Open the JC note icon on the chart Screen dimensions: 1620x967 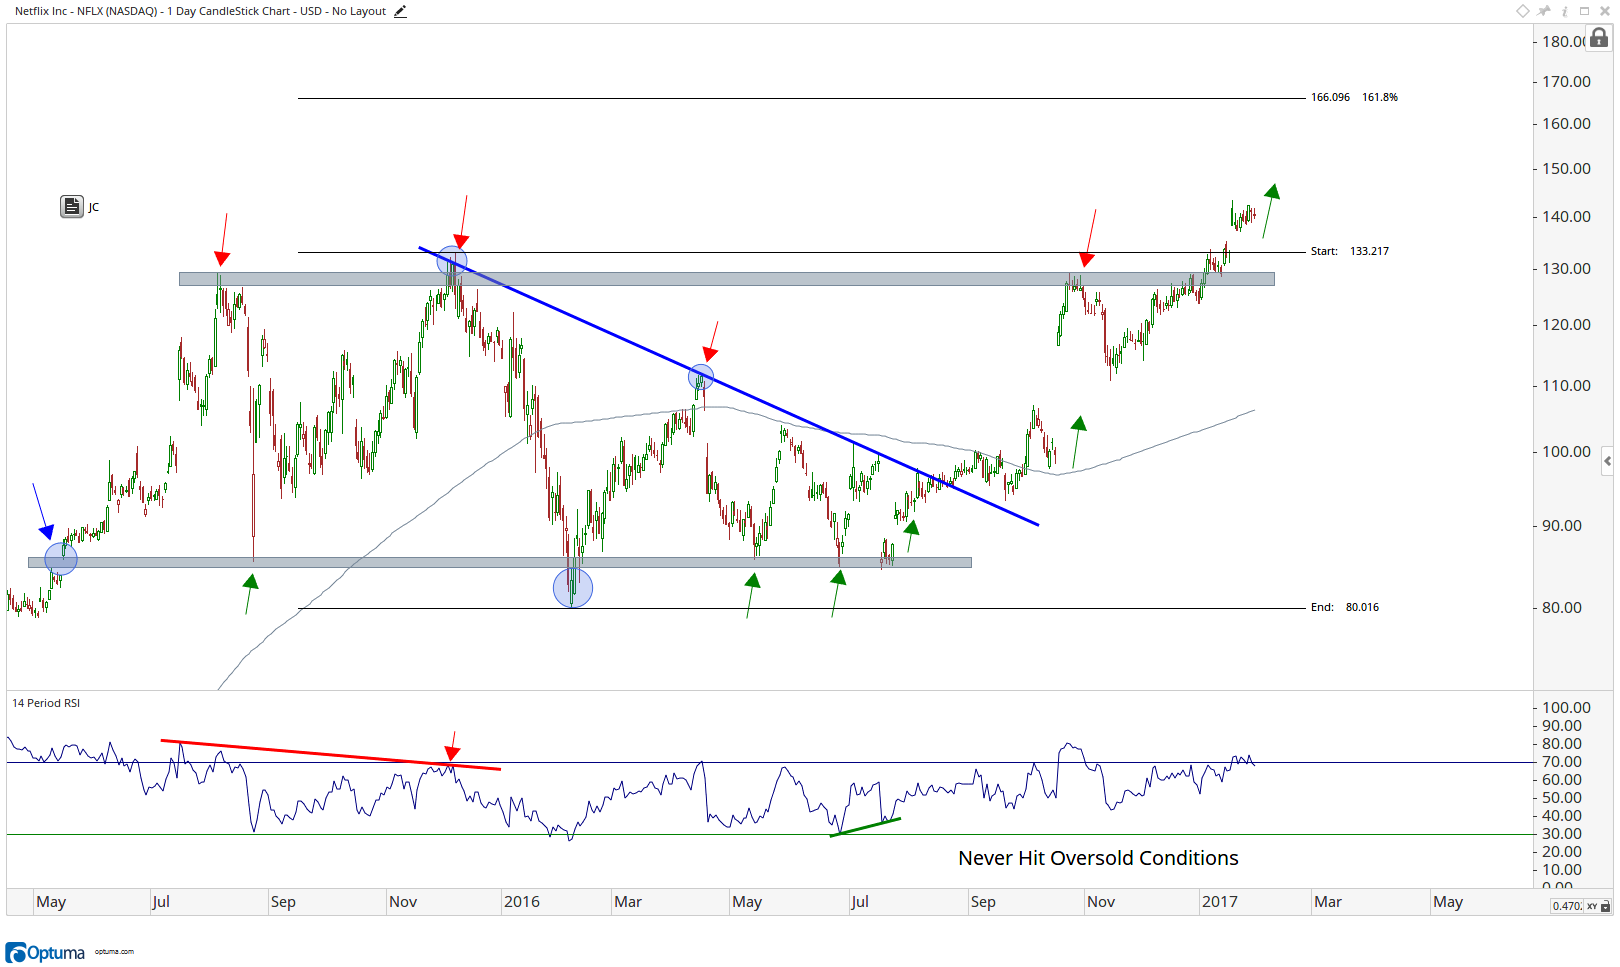point(72,207)
